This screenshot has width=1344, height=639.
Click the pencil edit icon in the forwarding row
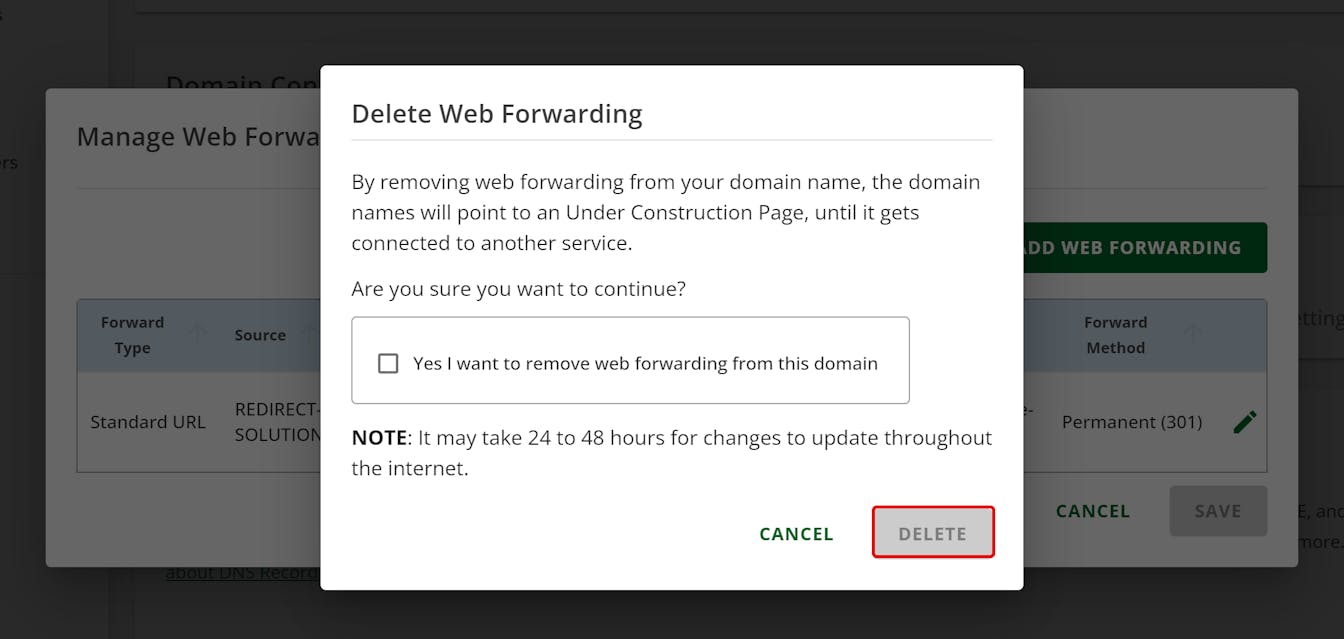(1244, 422)
